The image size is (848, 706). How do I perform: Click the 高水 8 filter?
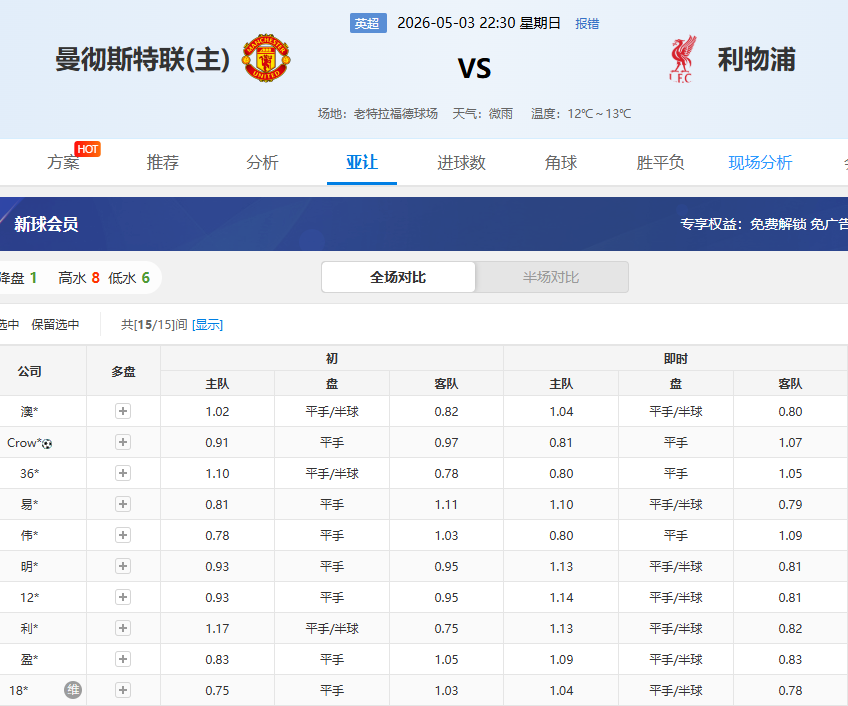pyautogui.click(x=79, y=278)
